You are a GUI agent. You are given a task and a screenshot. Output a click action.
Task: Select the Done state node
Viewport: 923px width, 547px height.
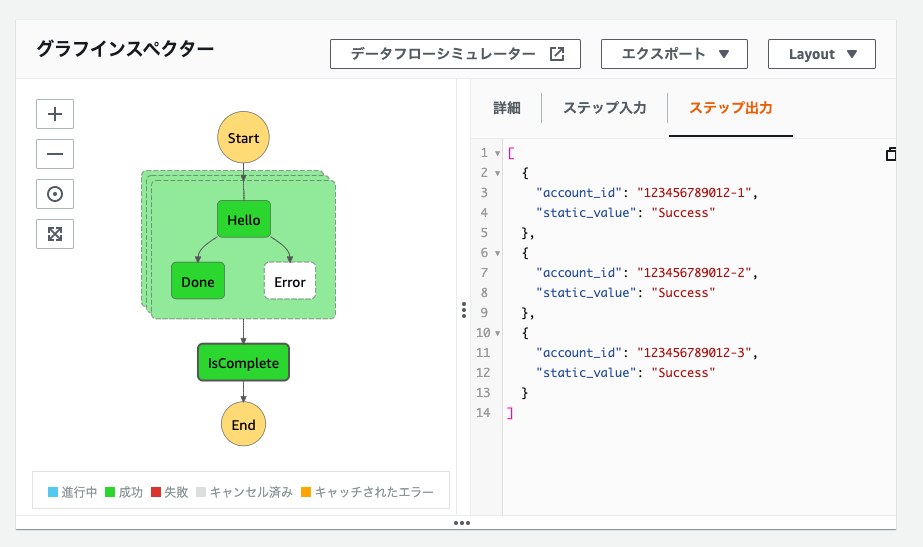(x=198, y=281)
